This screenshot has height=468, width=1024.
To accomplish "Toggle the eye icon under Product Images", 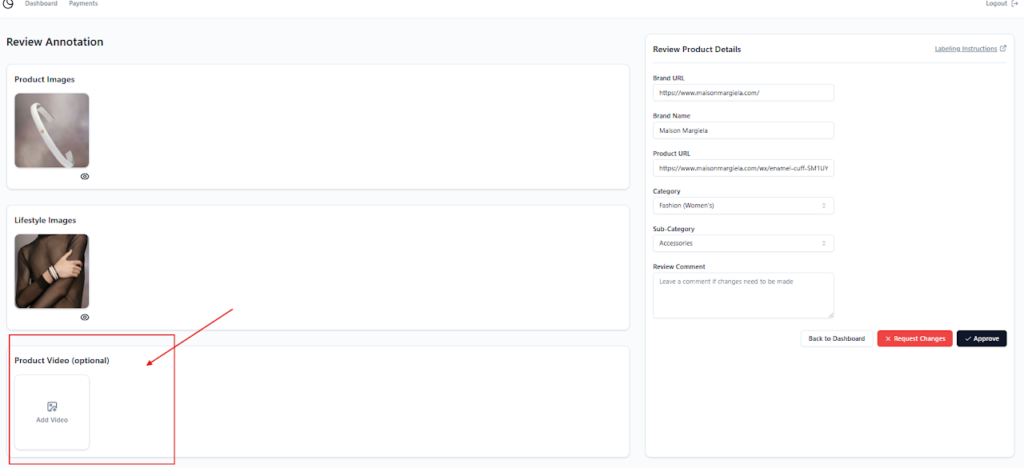I will tap(85, 176).
